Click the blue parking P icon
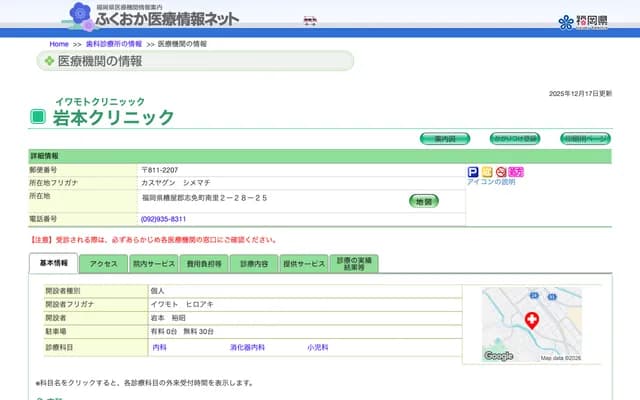Screen dimensions: 640x400 click(473, 172)
